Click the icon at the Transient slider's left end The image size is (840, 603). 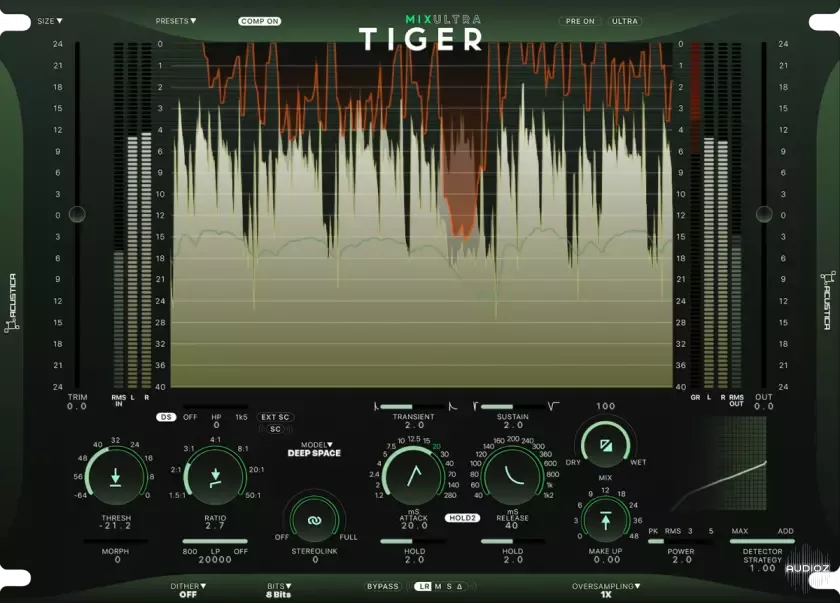point(376,406)
